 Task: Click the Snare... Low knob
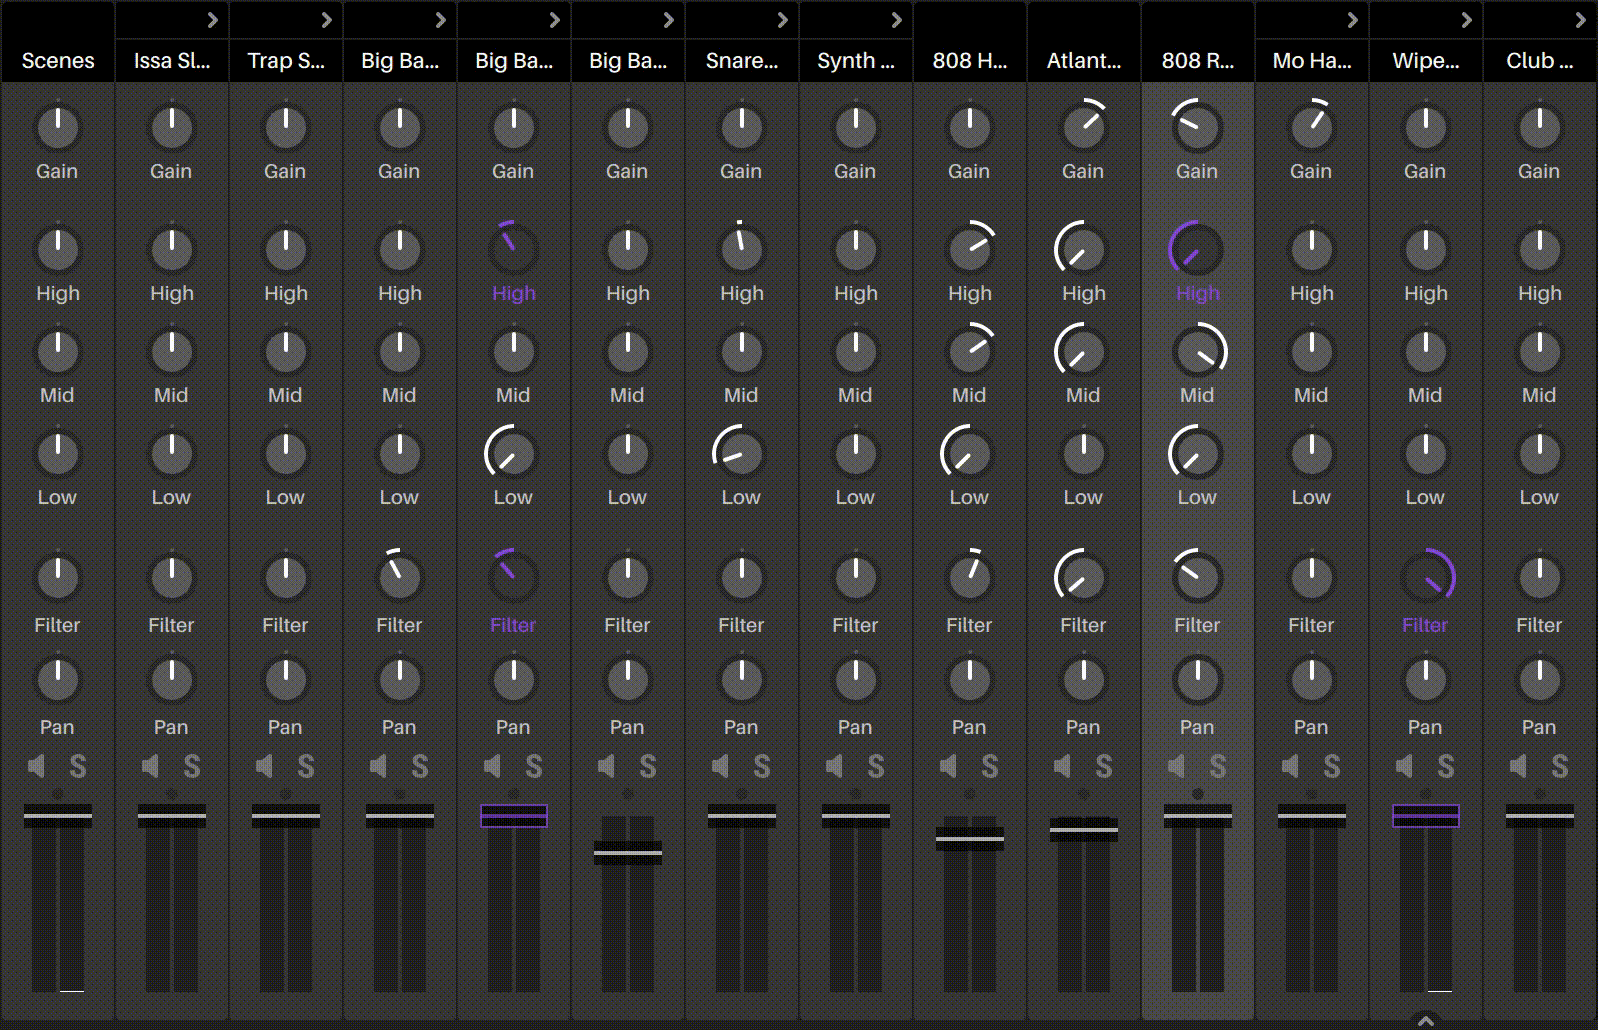coord(740,453)
